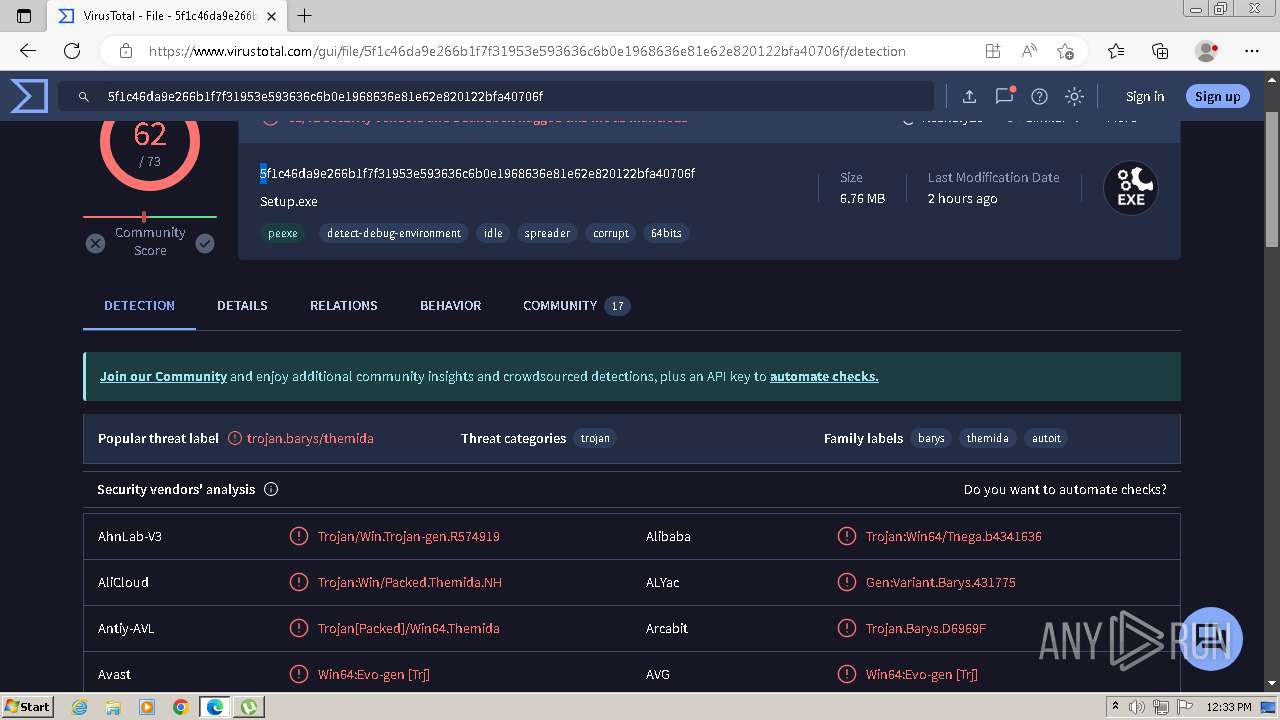Screen dimensions: 1280x720
Task: Open the browser profile avatar
Action: pos(1206,51)
